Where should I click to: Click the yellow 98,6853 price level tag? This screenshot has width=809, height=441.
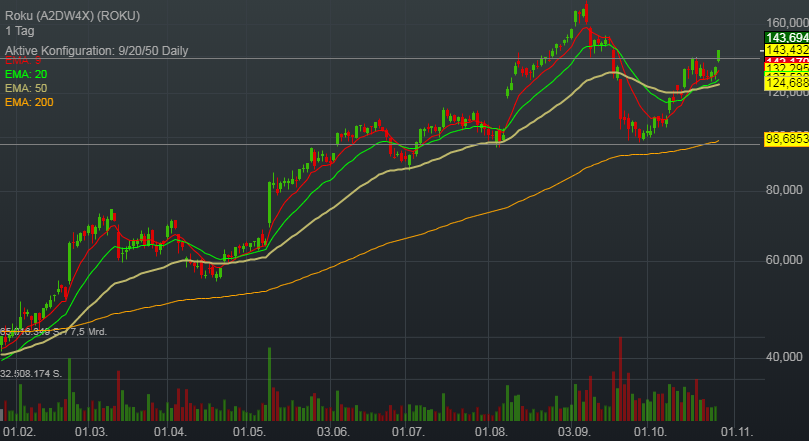[x=785, y=144]
